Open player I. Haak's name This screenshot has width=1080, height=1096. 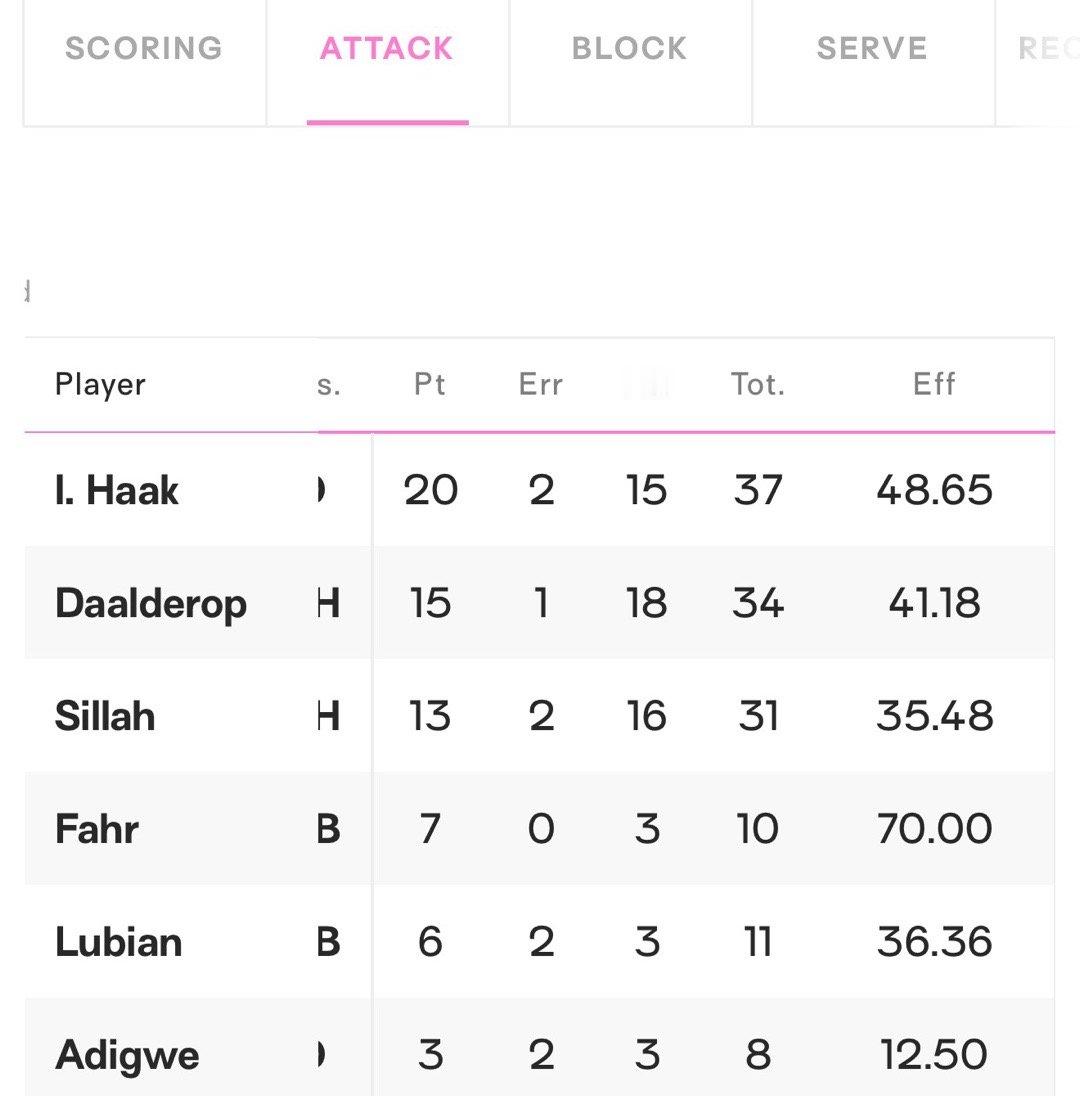[x=117, y=491]
